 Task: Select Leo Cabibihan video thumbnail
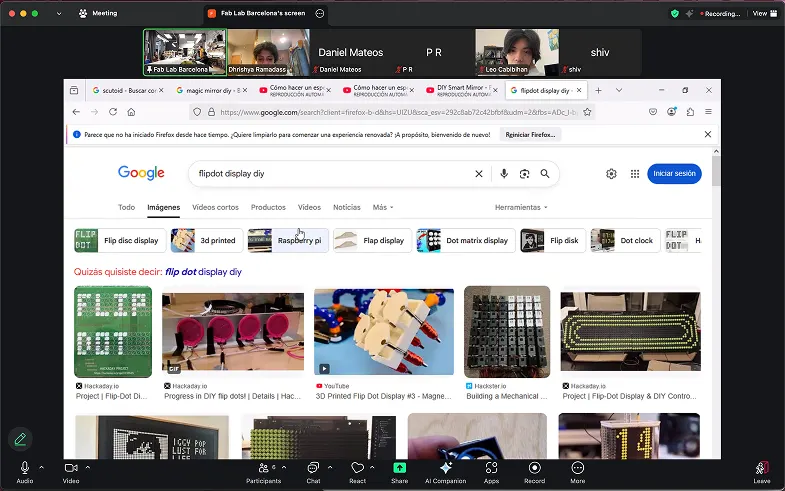(517, 52)
